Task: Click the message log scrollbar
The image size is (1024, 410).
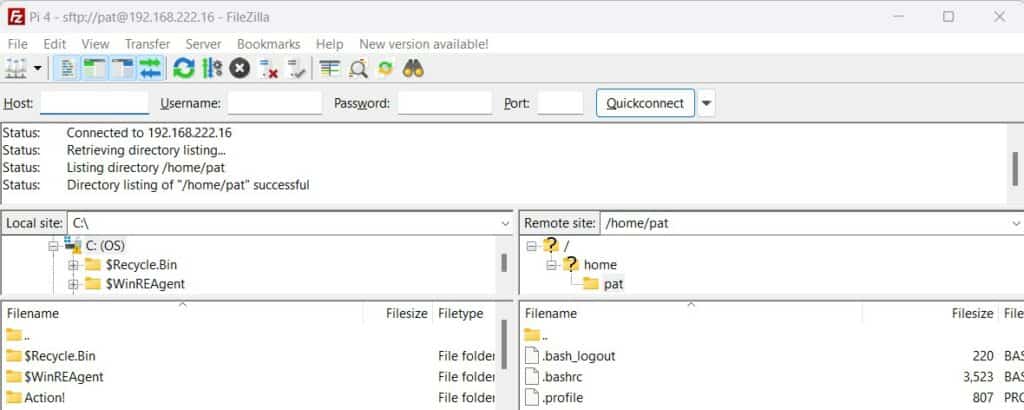Action: (1015, 168)
